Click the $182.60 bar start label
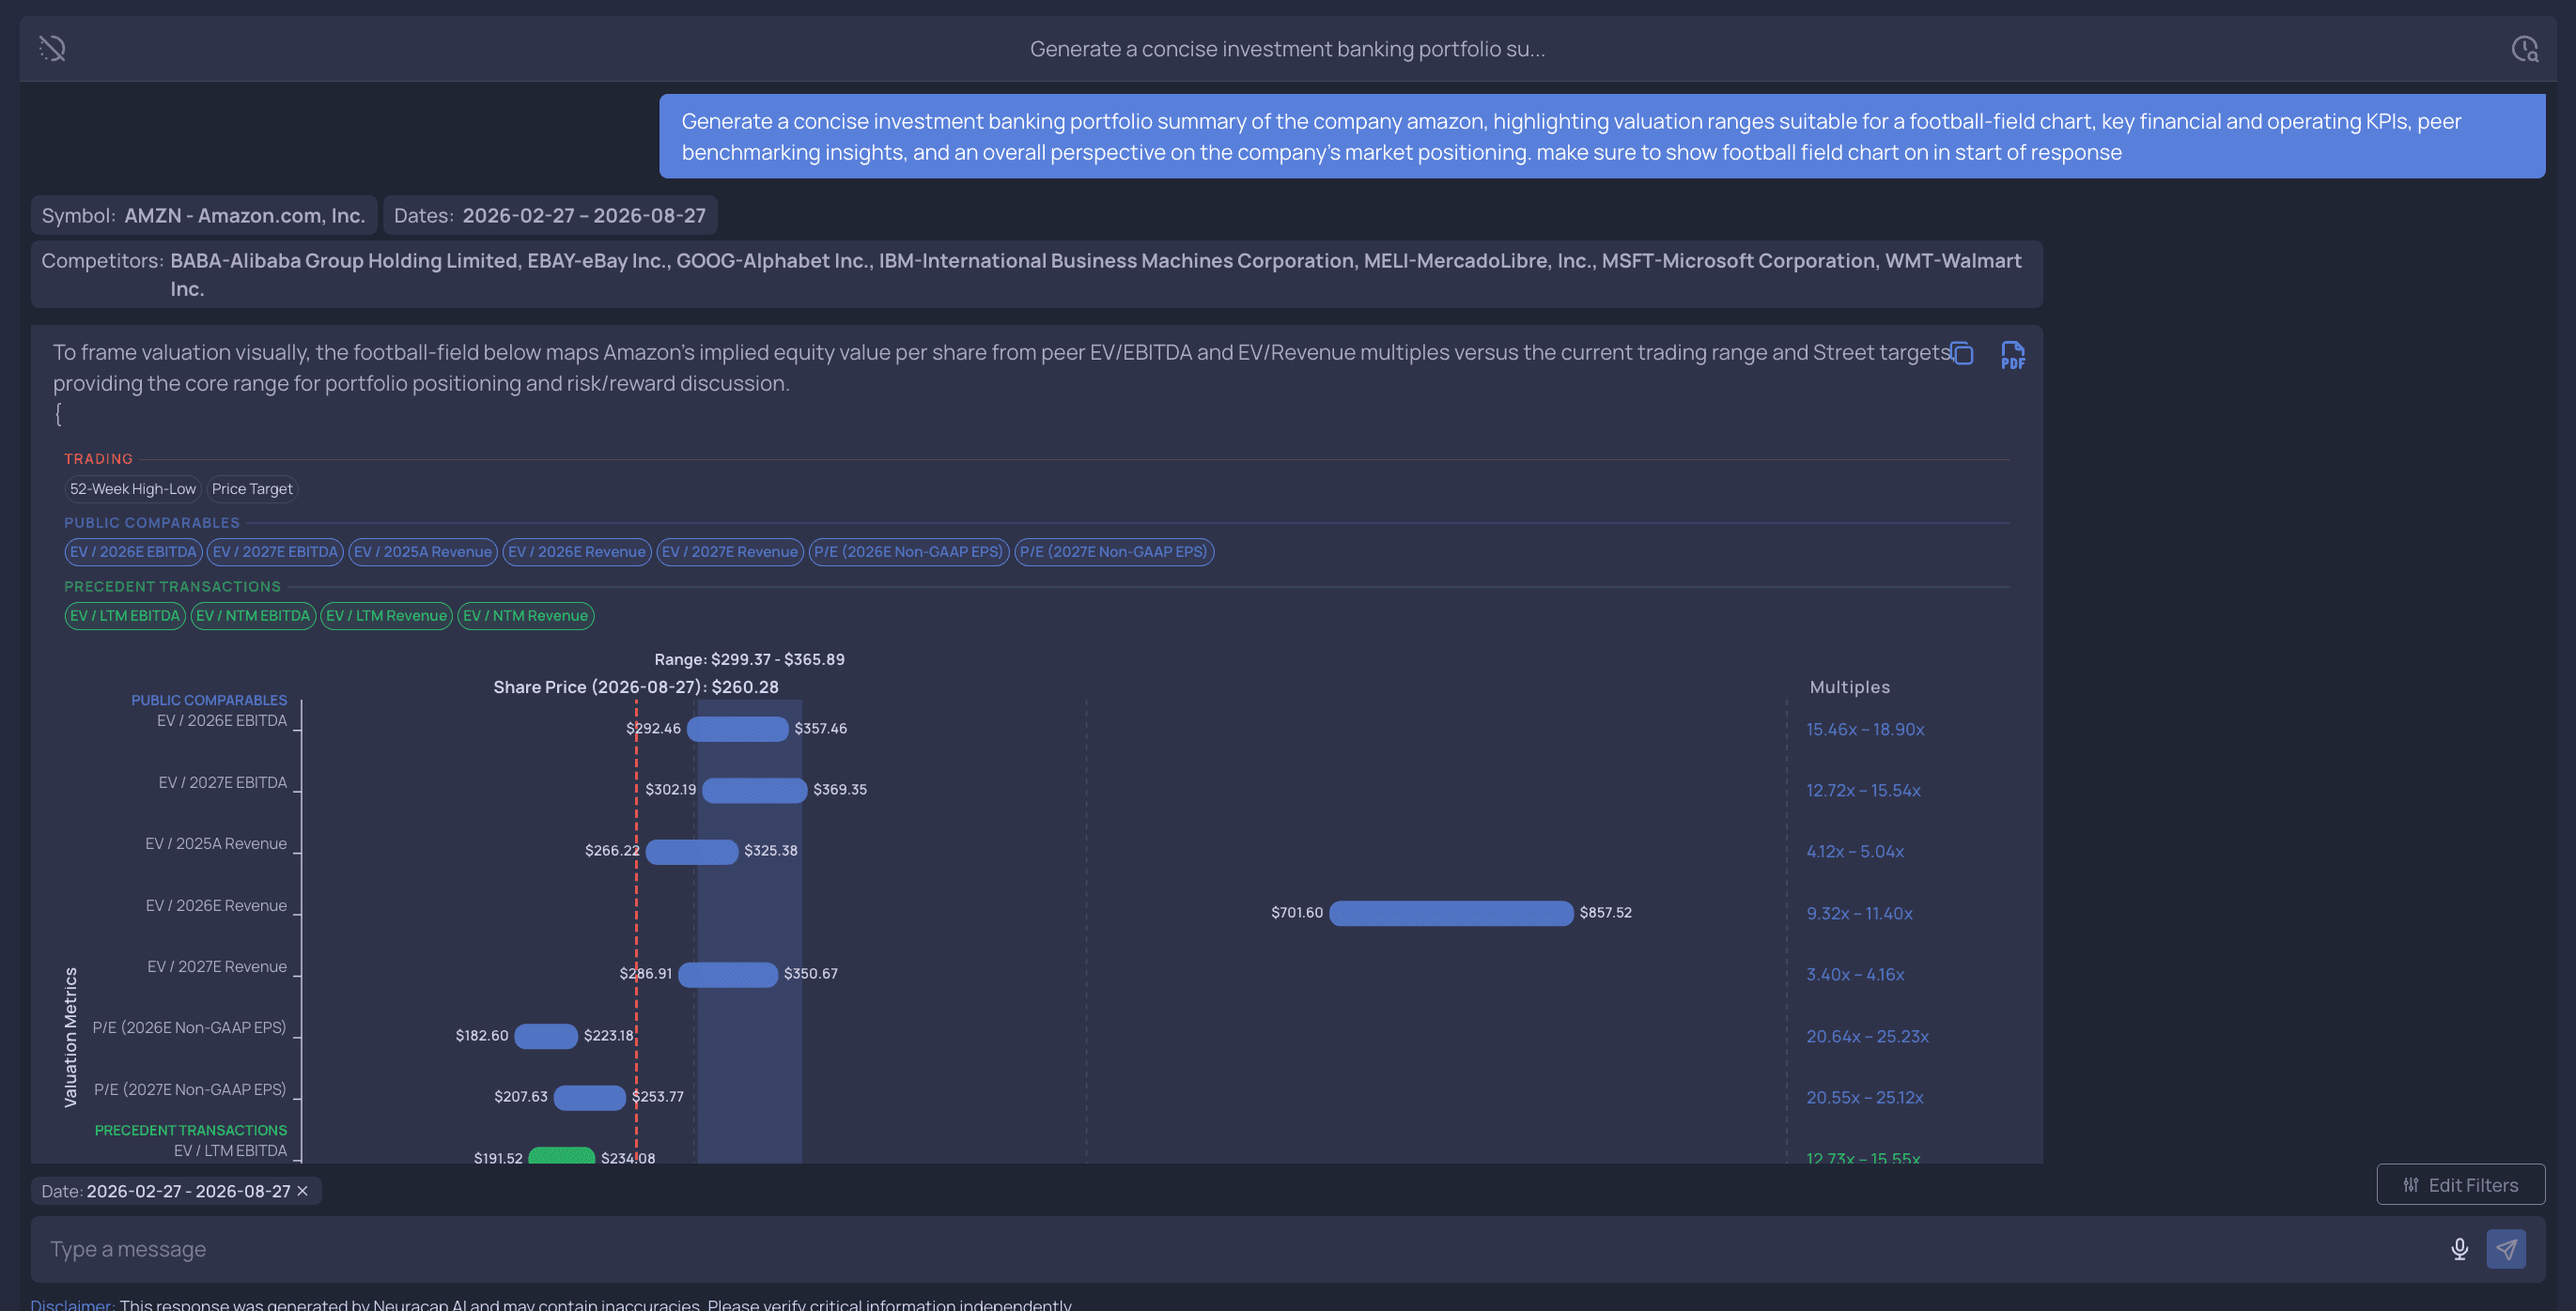 coord(482,1036)
